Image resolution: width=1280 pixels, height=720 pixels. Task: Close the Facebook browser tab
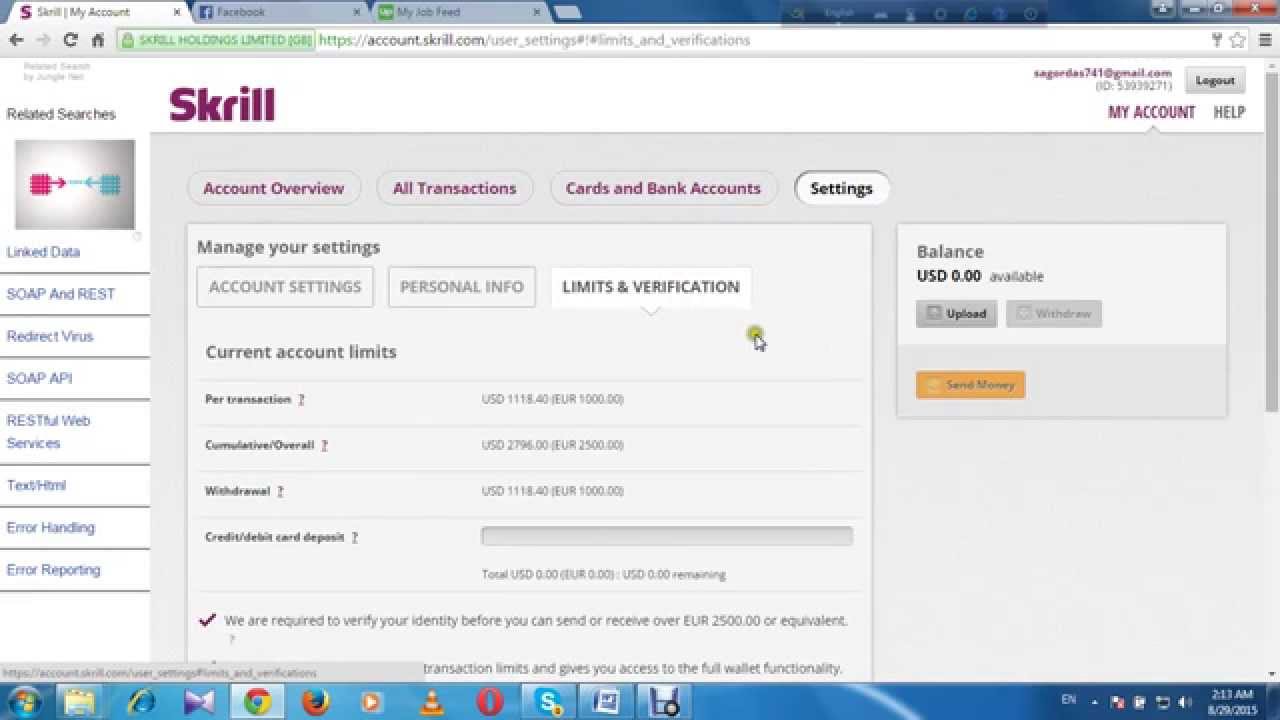357,12
